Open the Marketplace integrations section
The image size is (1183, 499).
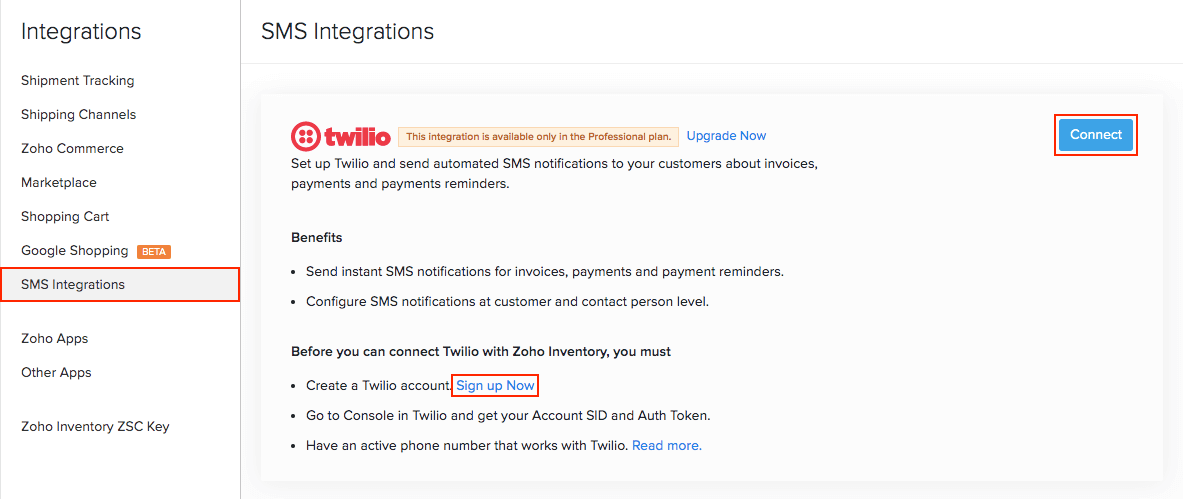tap(59, 183)
